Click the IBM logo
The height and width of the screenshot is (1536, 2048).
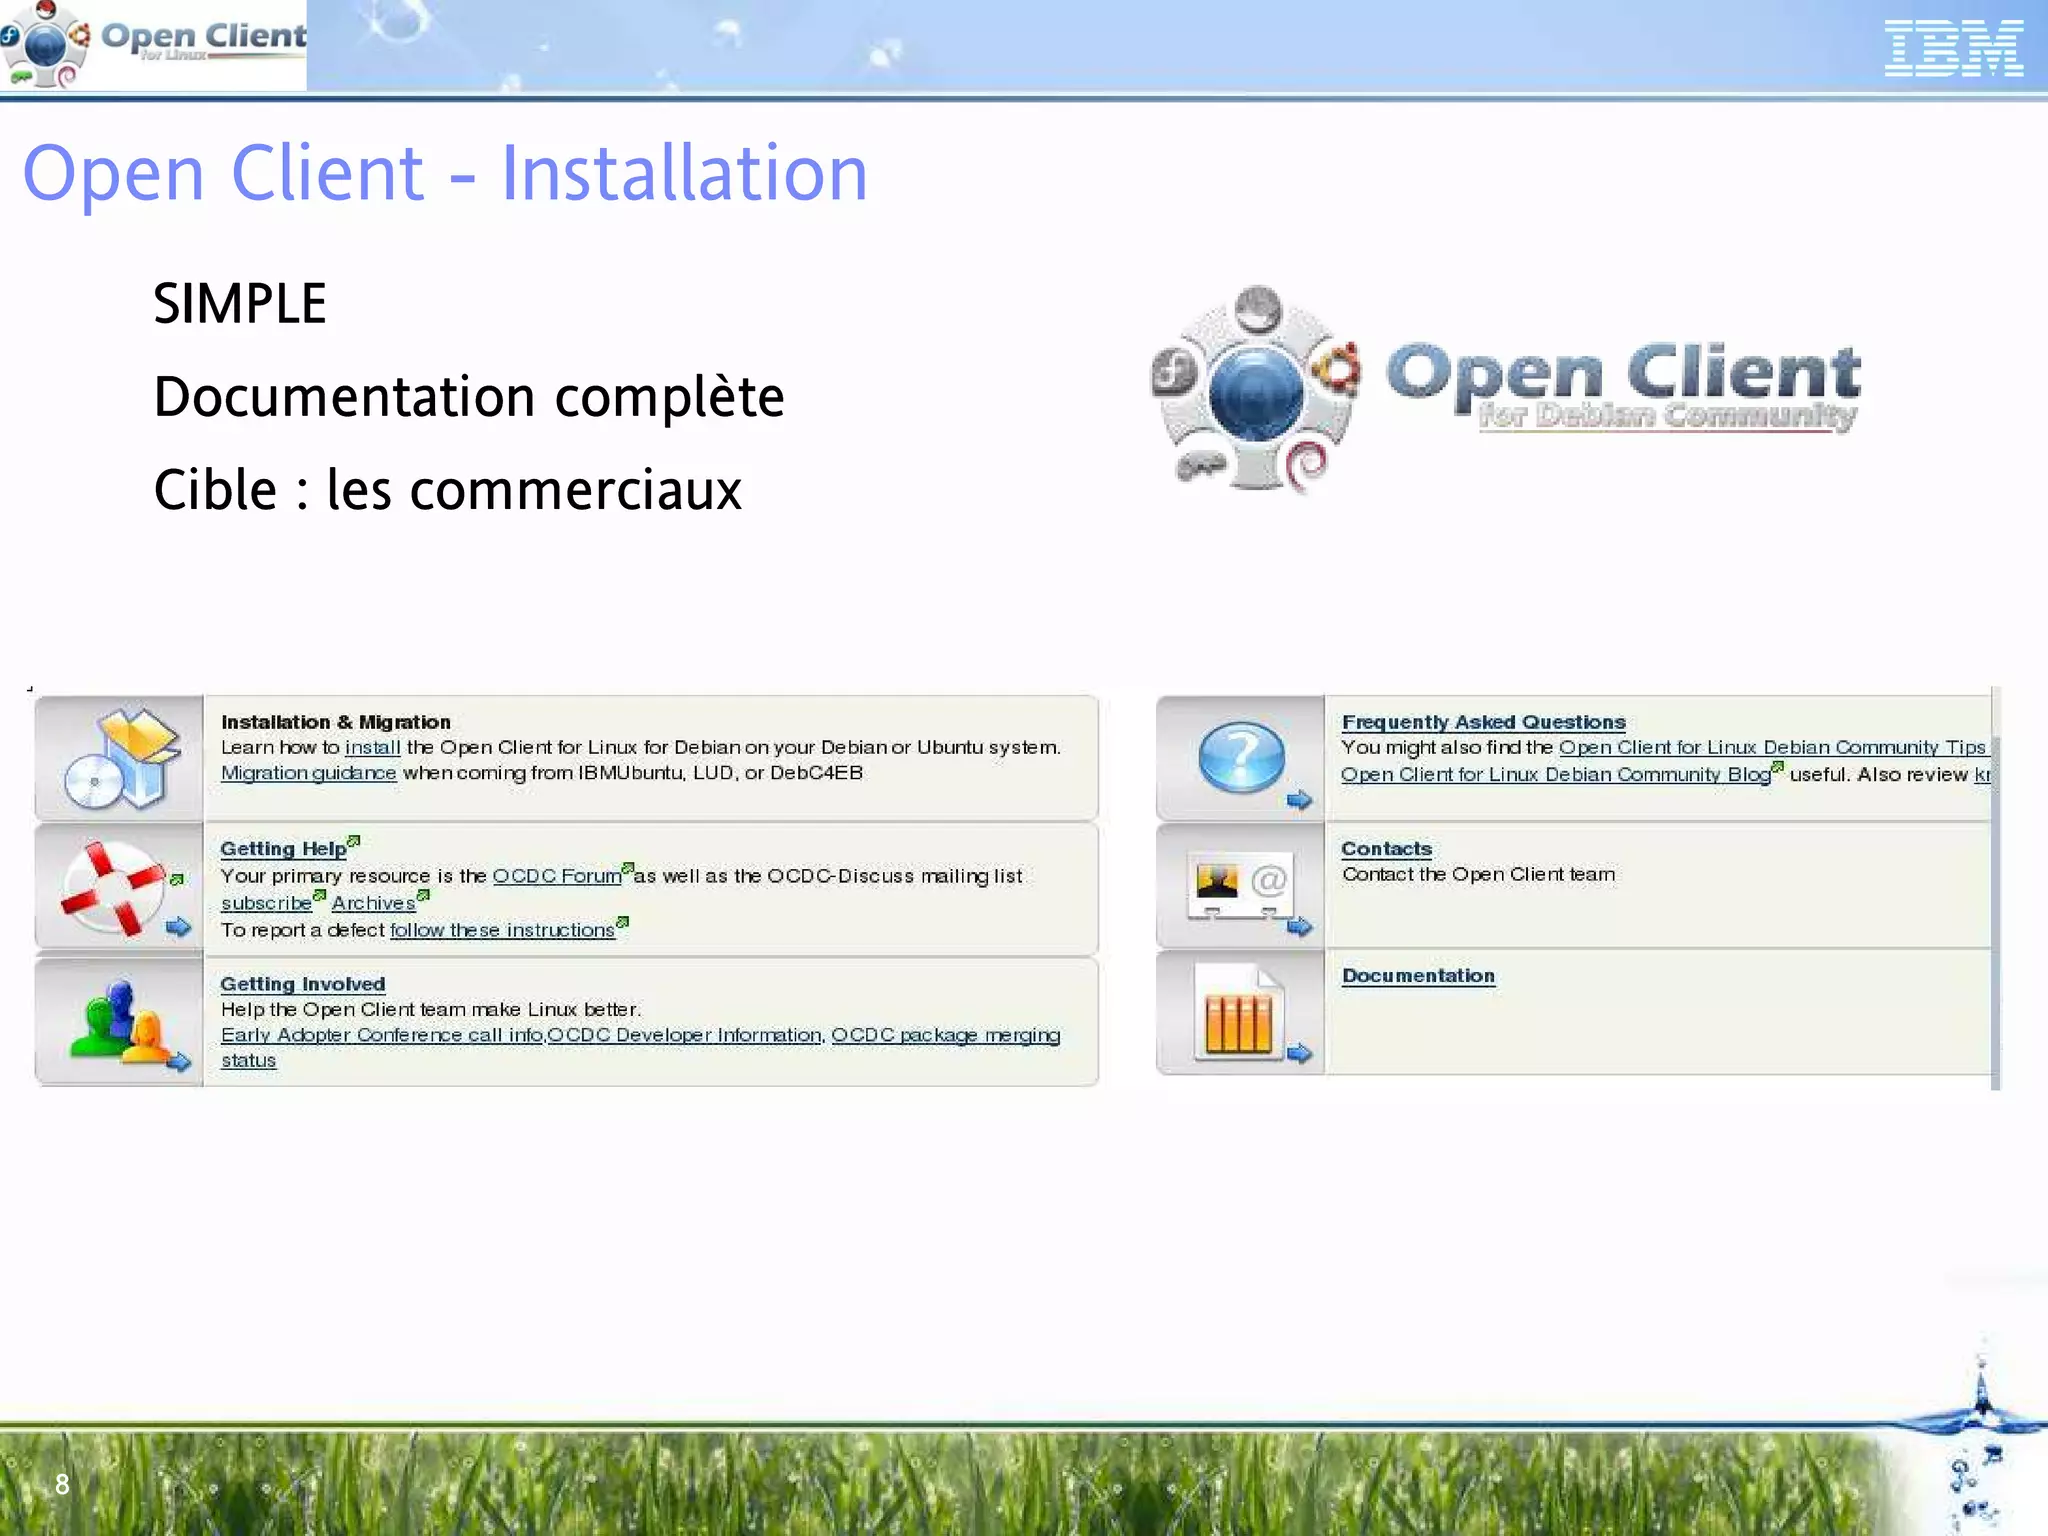(x=1954, y=48)
